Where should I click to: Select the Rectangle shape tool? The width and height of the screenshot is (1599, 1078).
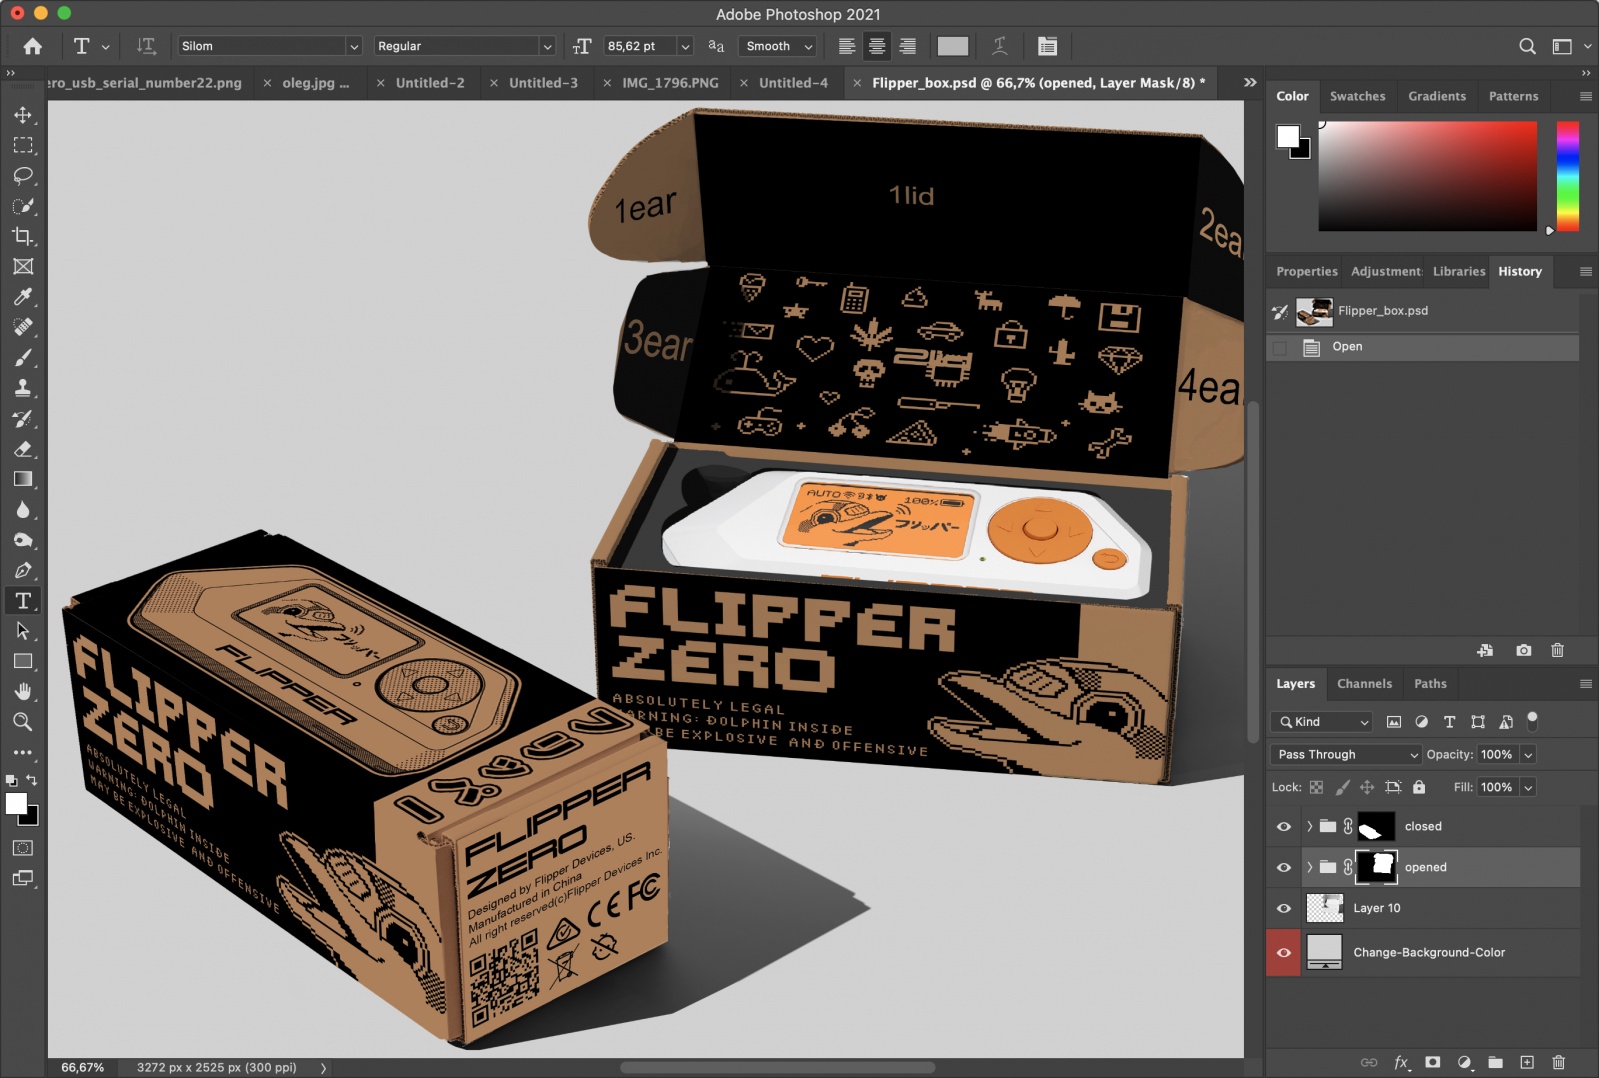tap(23, 661)
